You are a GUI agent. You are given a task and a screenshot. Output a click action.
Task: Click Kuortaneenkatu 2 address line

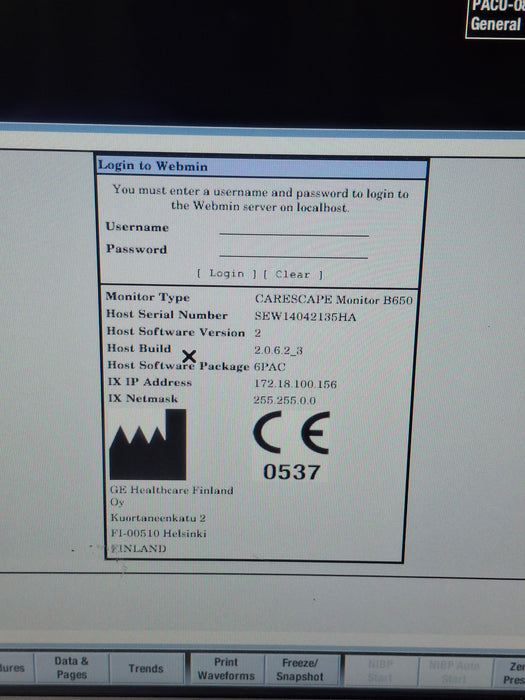click(158, 518)
